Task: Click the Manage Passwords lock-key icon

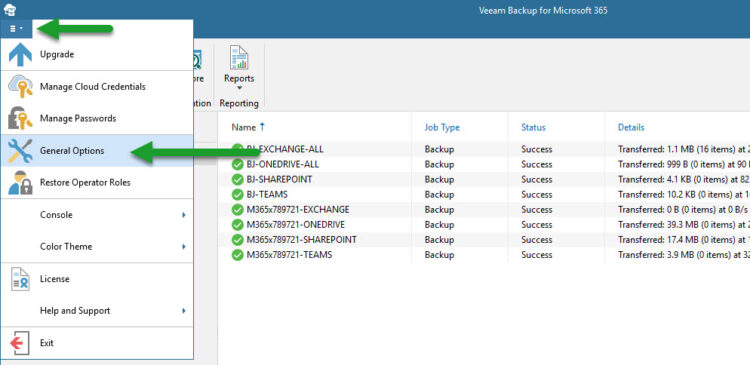Action: coord(20,118)
